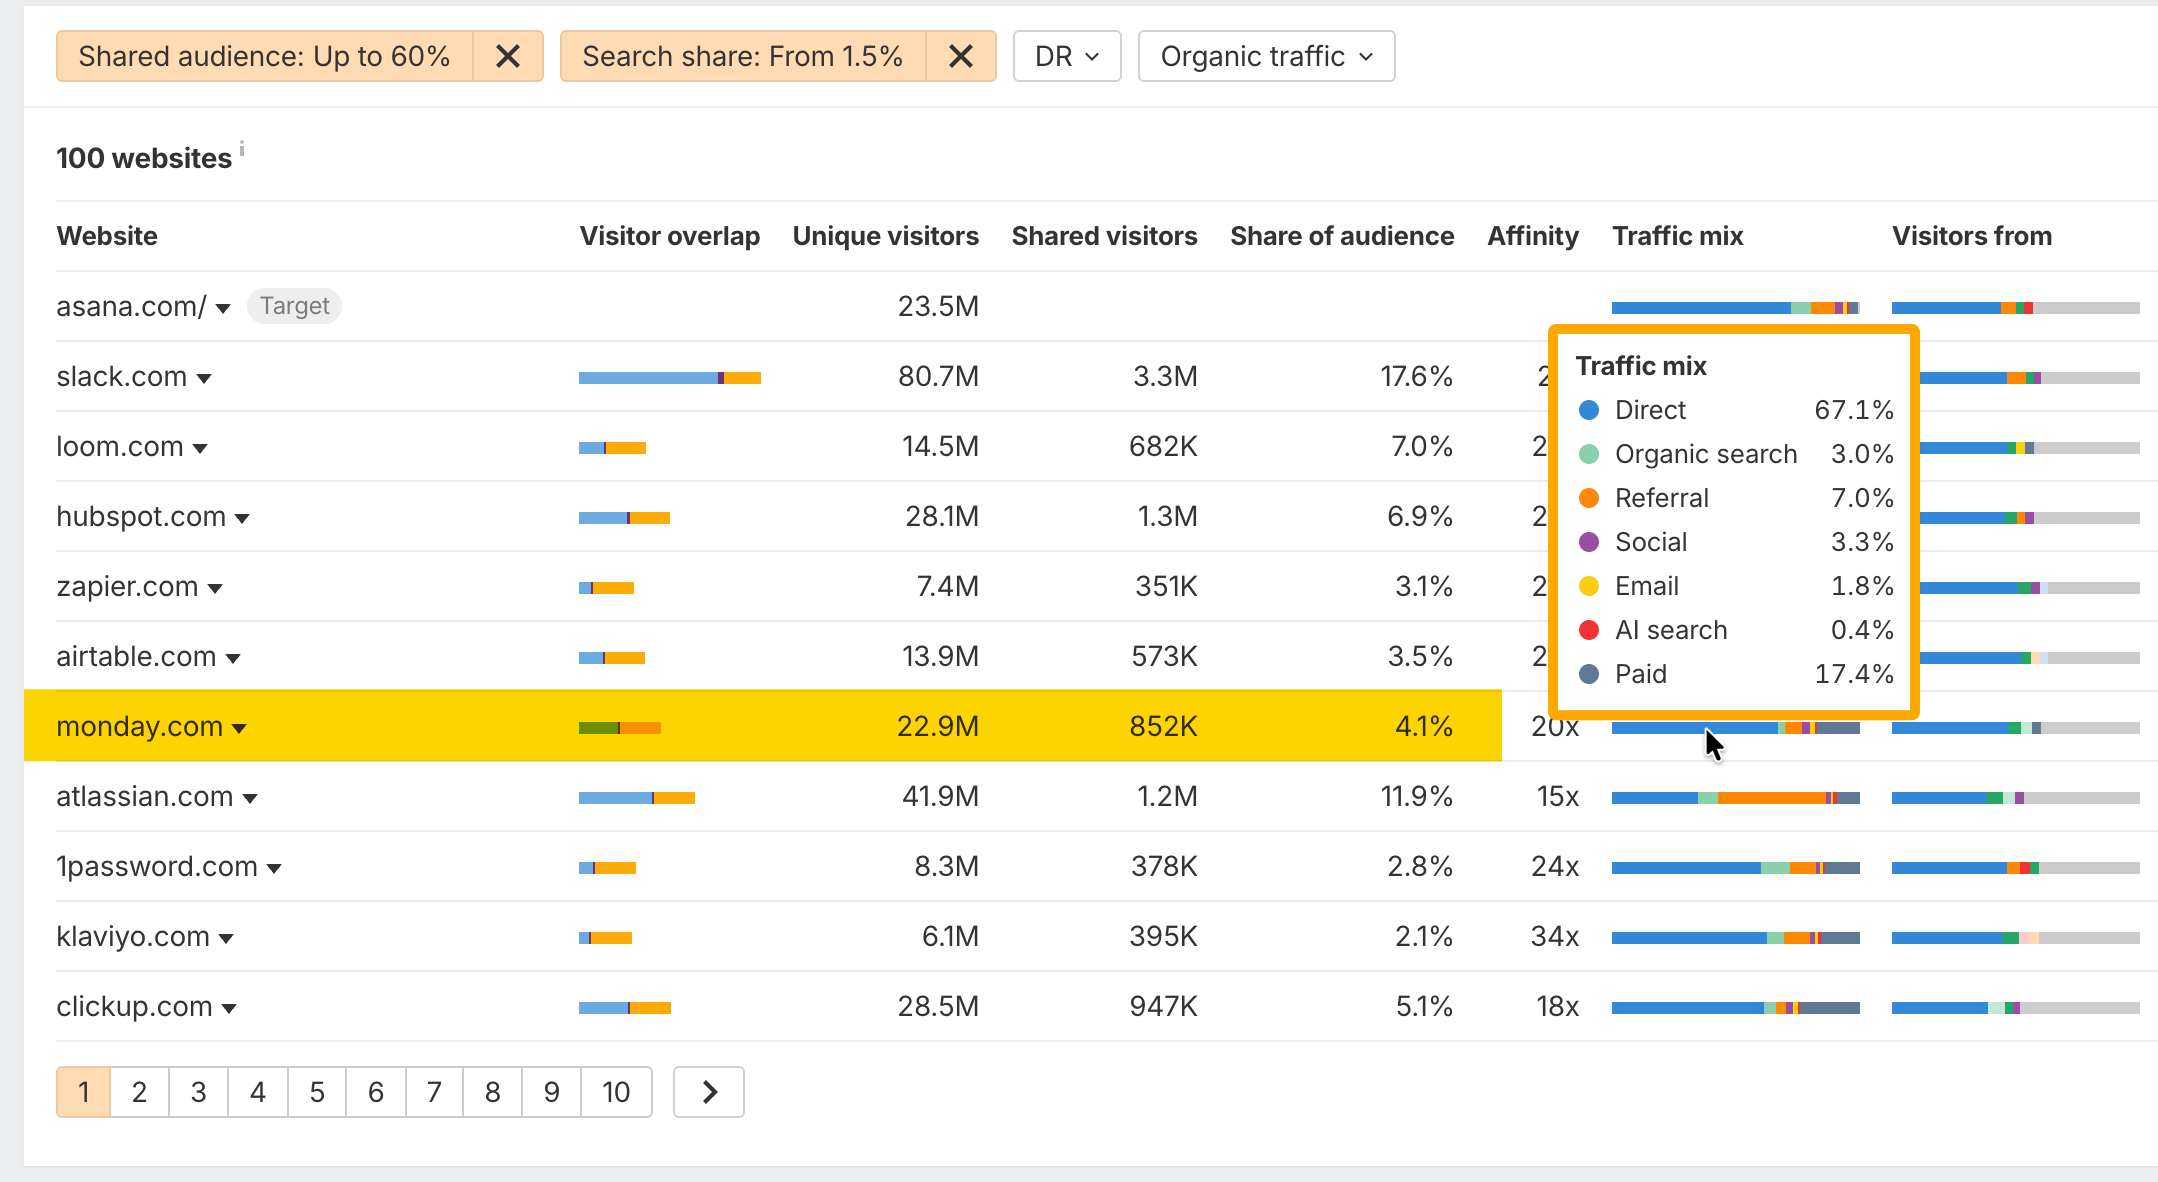This screenshot has height=1182, width=2158.
Task: Click the Visitors from column header
Action: [1972, 236]
